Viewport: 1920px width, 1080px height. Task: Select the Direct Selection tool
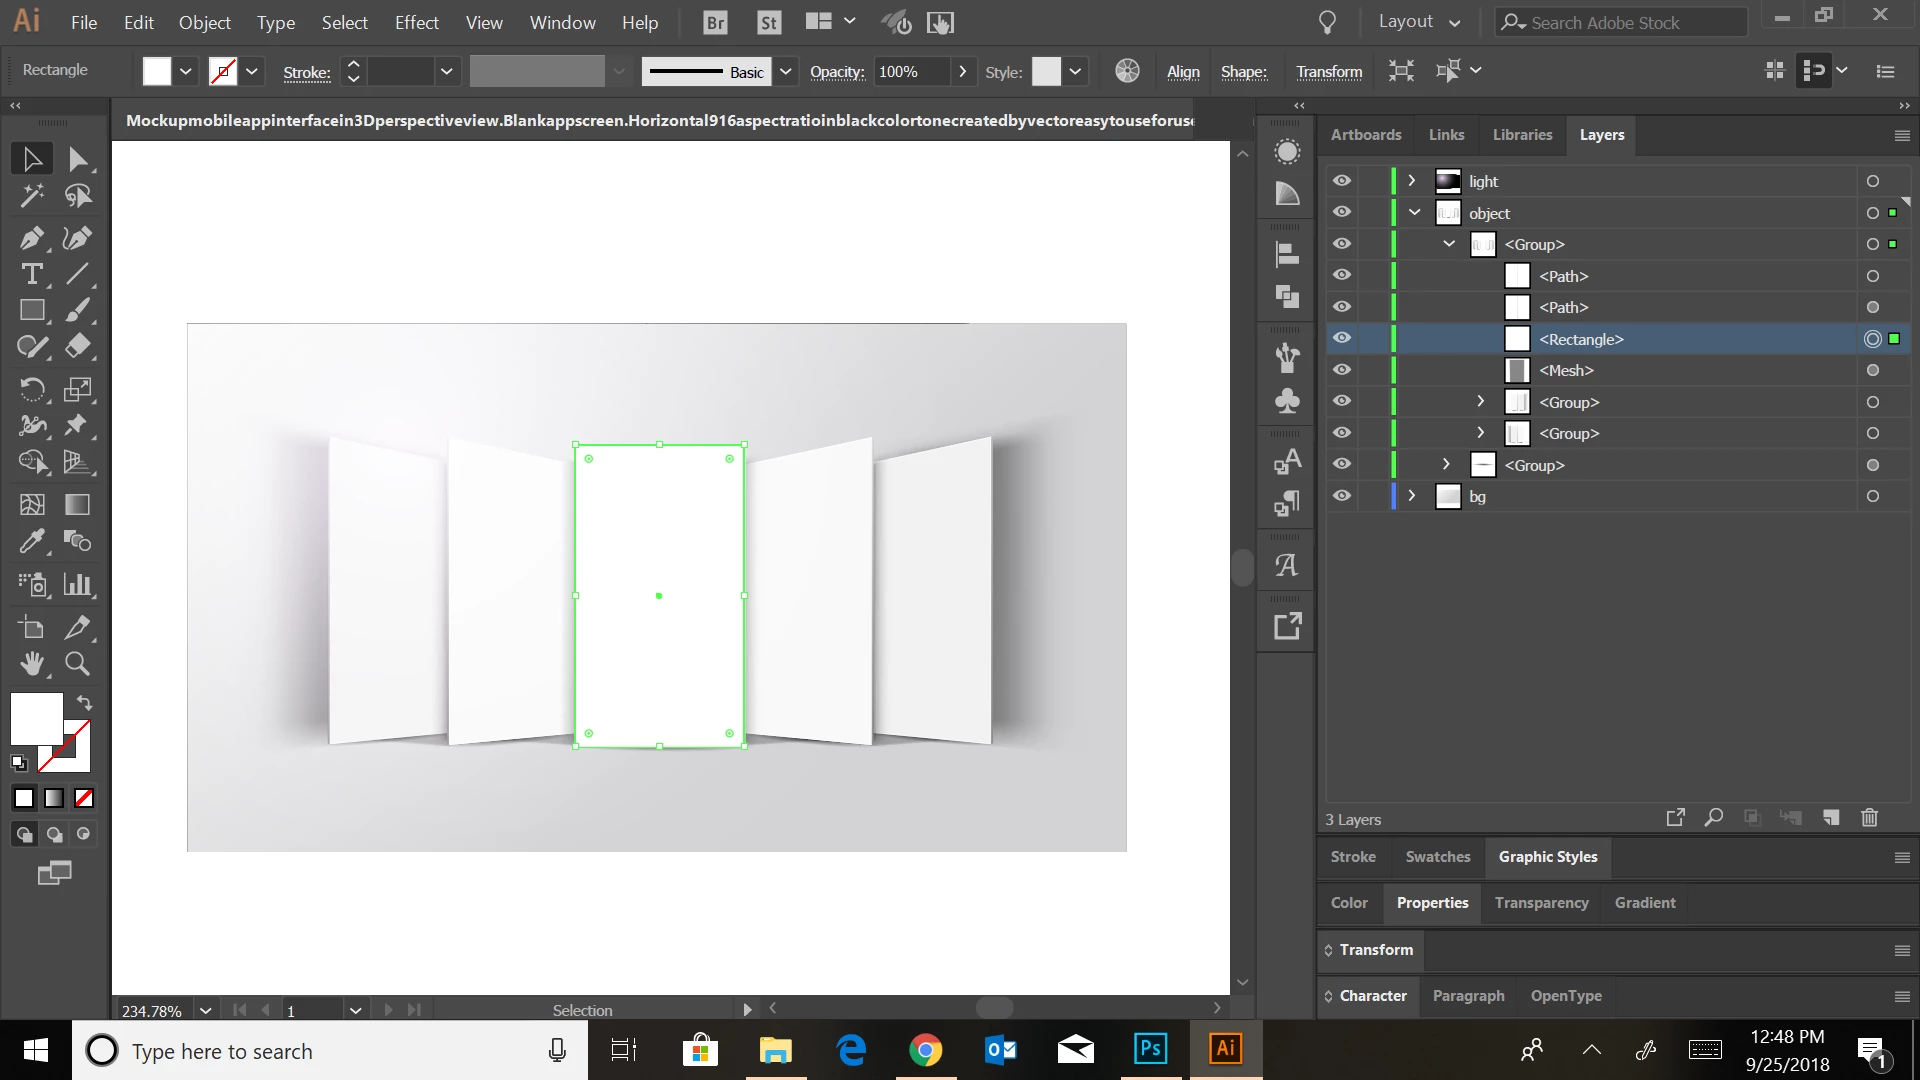[77, 159]
